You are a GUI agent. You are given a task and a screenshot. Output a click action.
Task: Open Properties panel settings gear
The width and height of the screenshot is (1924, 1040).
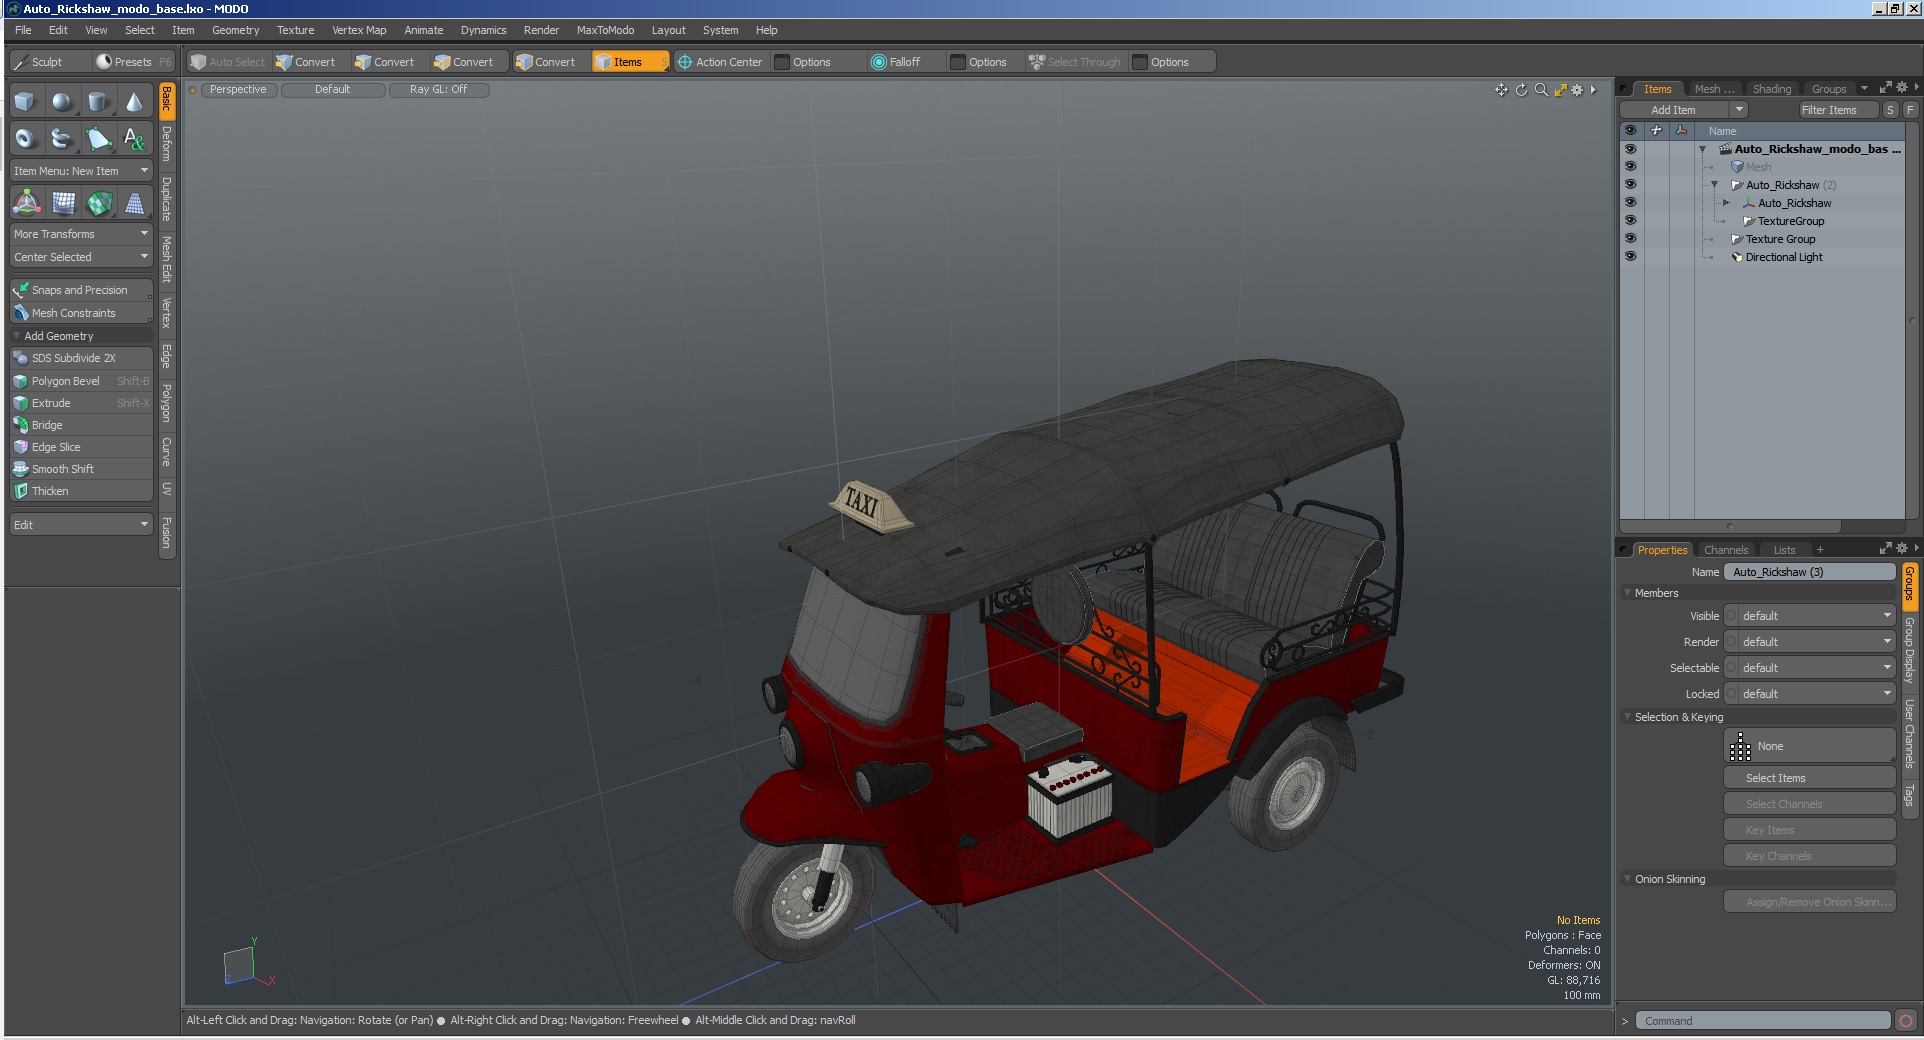pos(1902,548)
